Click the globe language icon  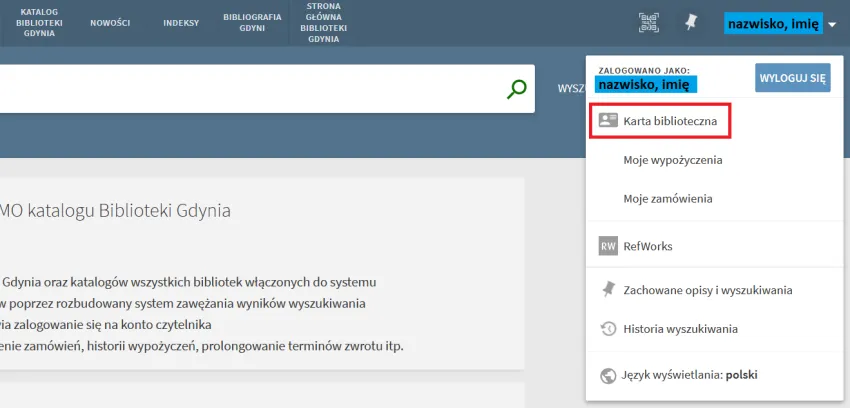point(608,376)
